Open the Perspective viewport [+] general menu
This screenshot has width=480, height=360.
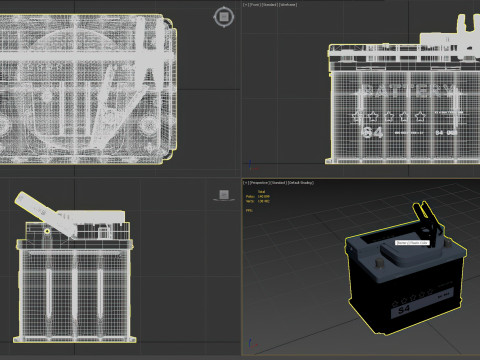point(246,183)
